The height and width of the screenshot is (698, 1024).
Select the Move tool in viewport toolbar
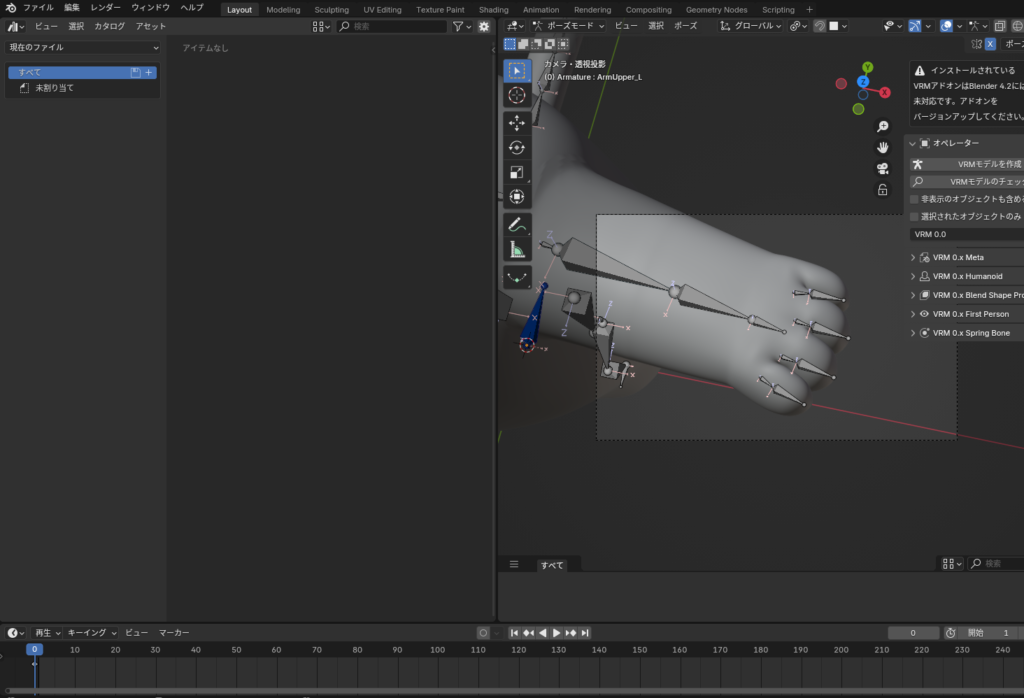(517, 122)
